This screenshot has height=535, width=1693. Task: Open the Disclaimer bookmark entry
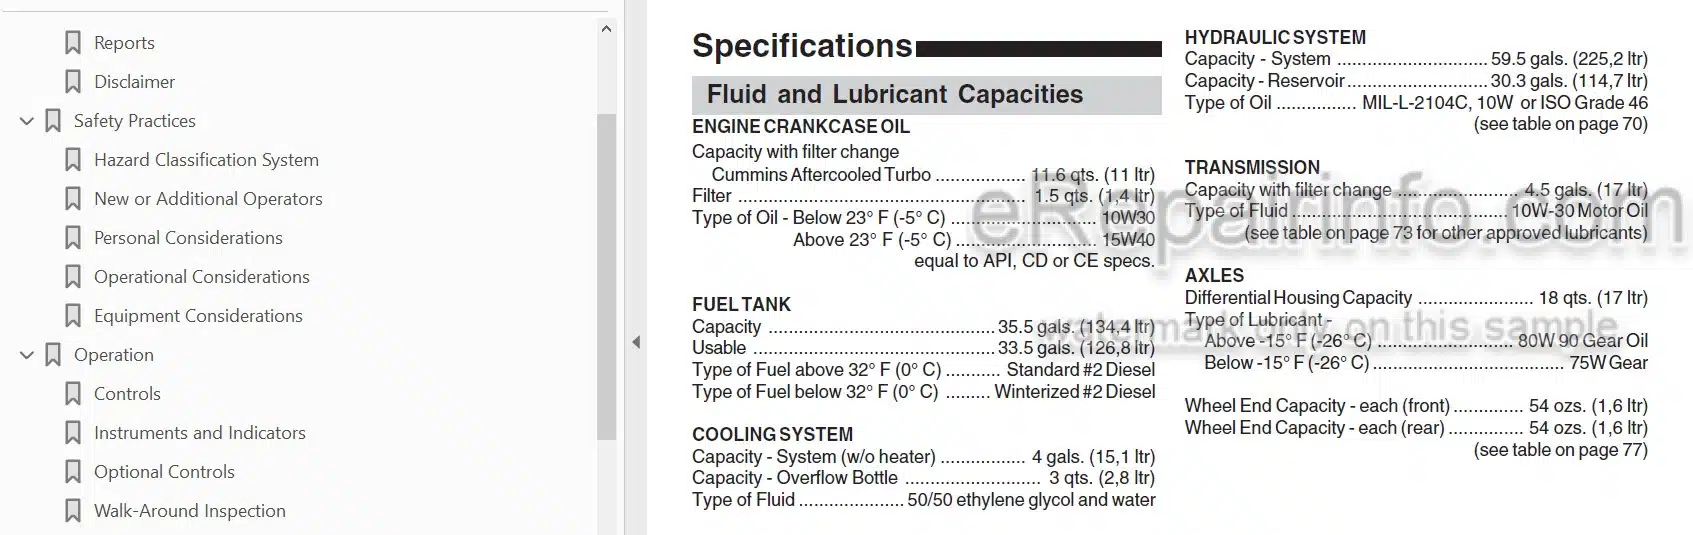pyautogui.click(x=134, y=82)
